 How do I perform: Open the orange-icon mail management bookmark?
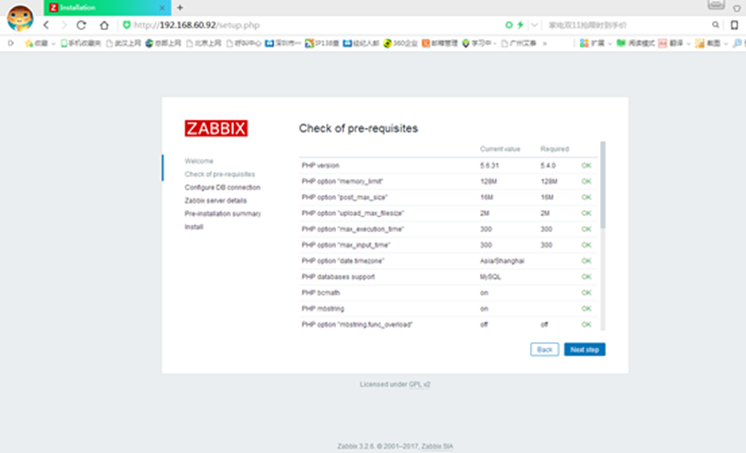440,43
